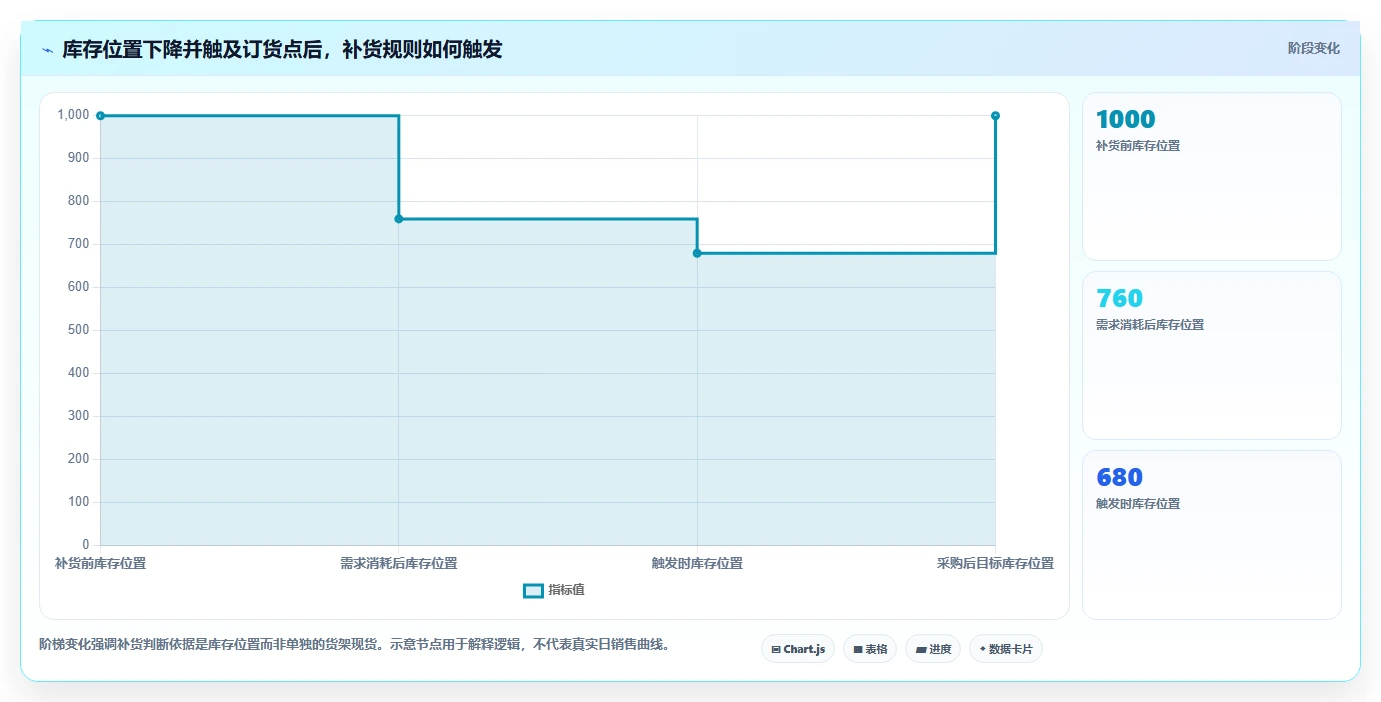1381x702 pixels.
Task: Click y-axis value 100
Action: pyautogui.click(x=78, y=502)
